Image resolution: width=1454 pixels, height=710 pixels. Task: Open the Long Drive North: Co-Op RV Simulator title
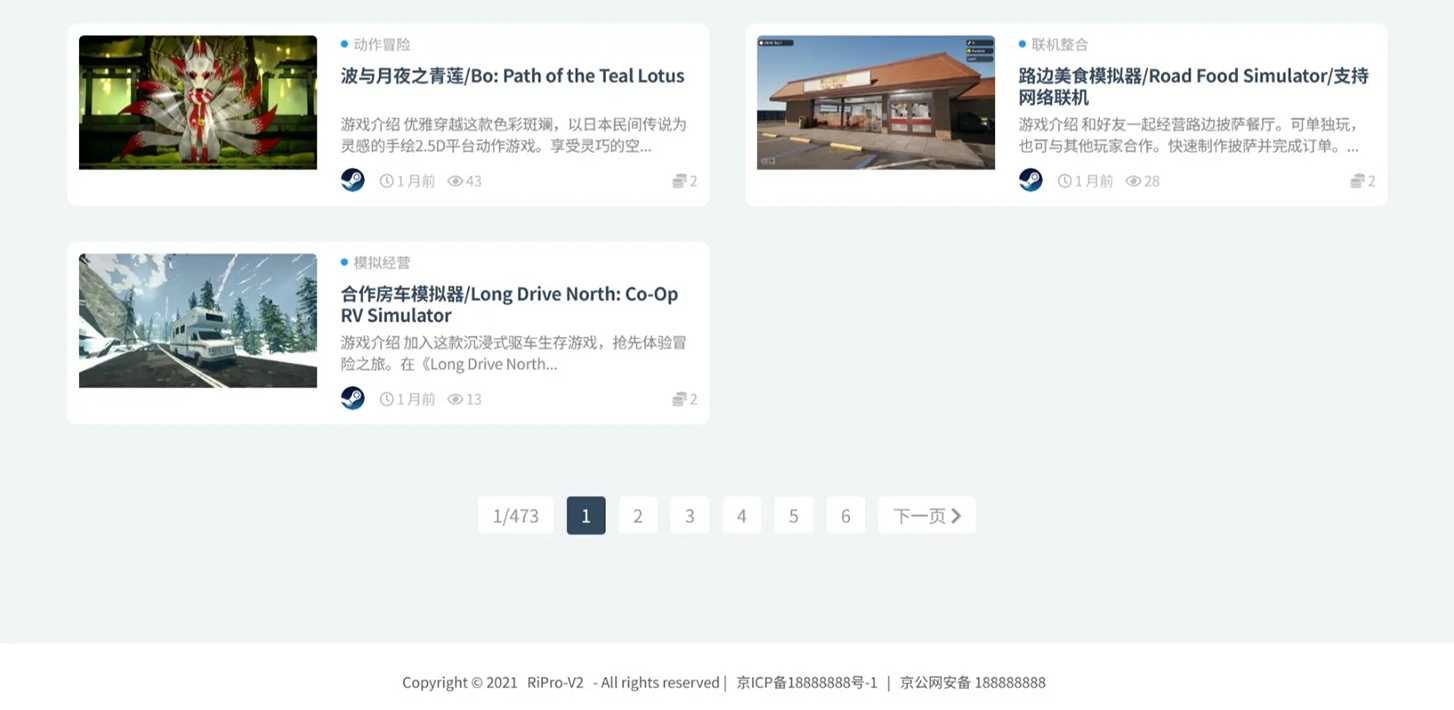tap(509, 304)
